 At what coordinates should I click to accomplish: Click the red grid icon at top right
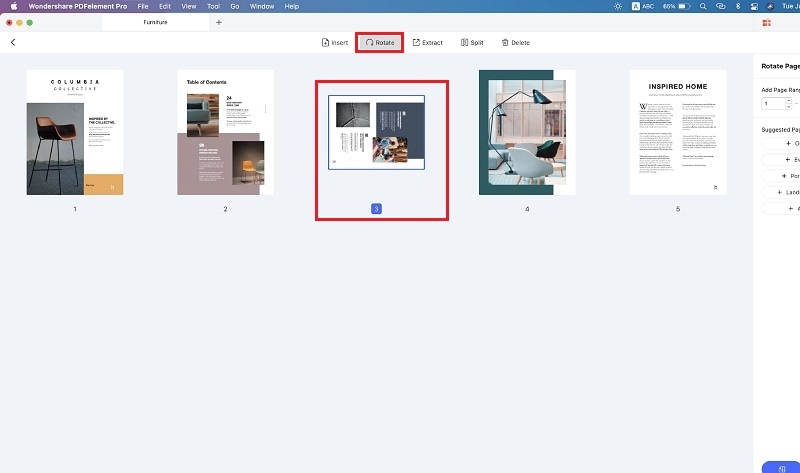[766, 22]
